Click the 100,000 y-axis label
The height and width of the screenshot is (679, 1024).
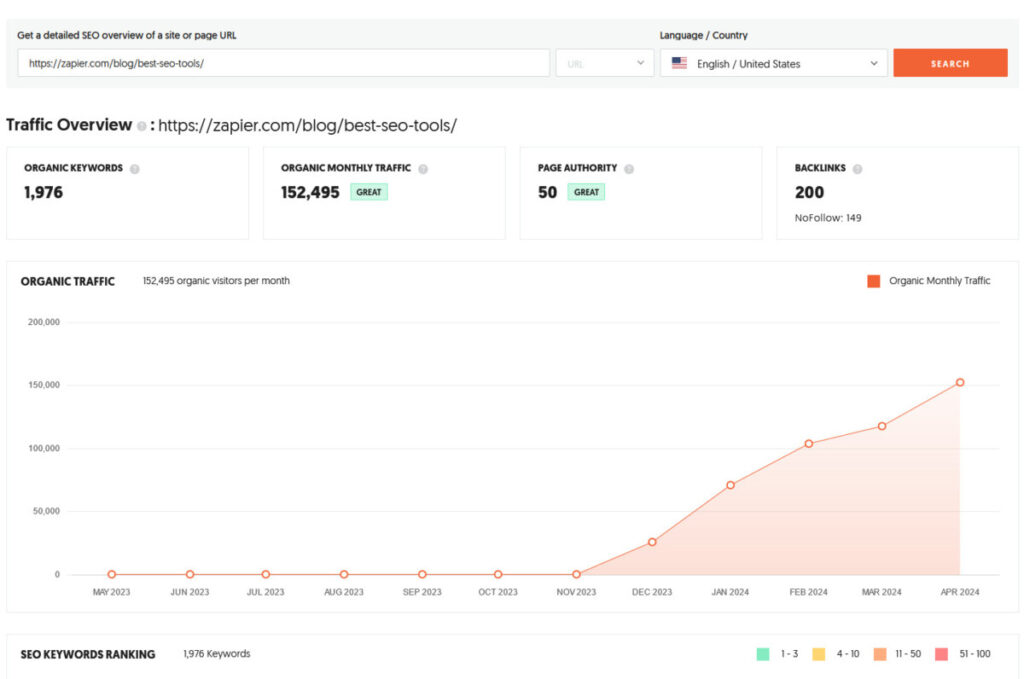(x=43, y=449)
